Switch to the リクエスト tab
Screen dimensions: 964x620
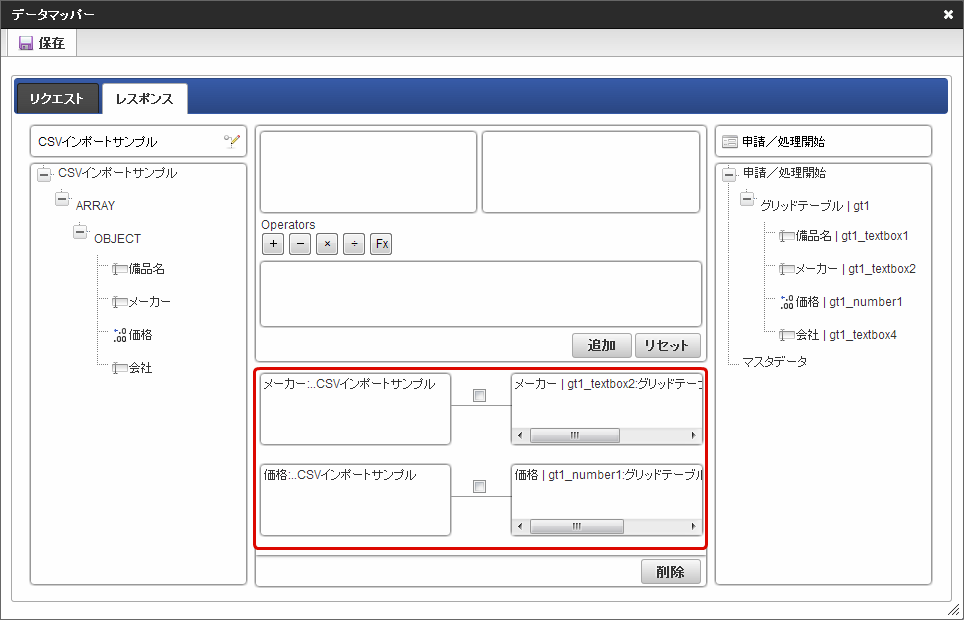click(x=57, y=99)
